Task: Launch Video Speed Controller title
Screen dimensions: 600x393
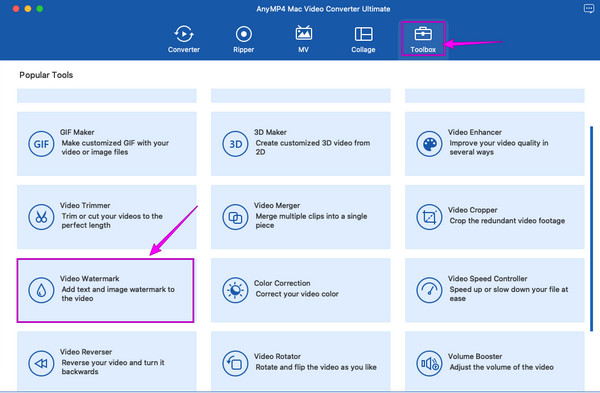Action: [488, 279]
